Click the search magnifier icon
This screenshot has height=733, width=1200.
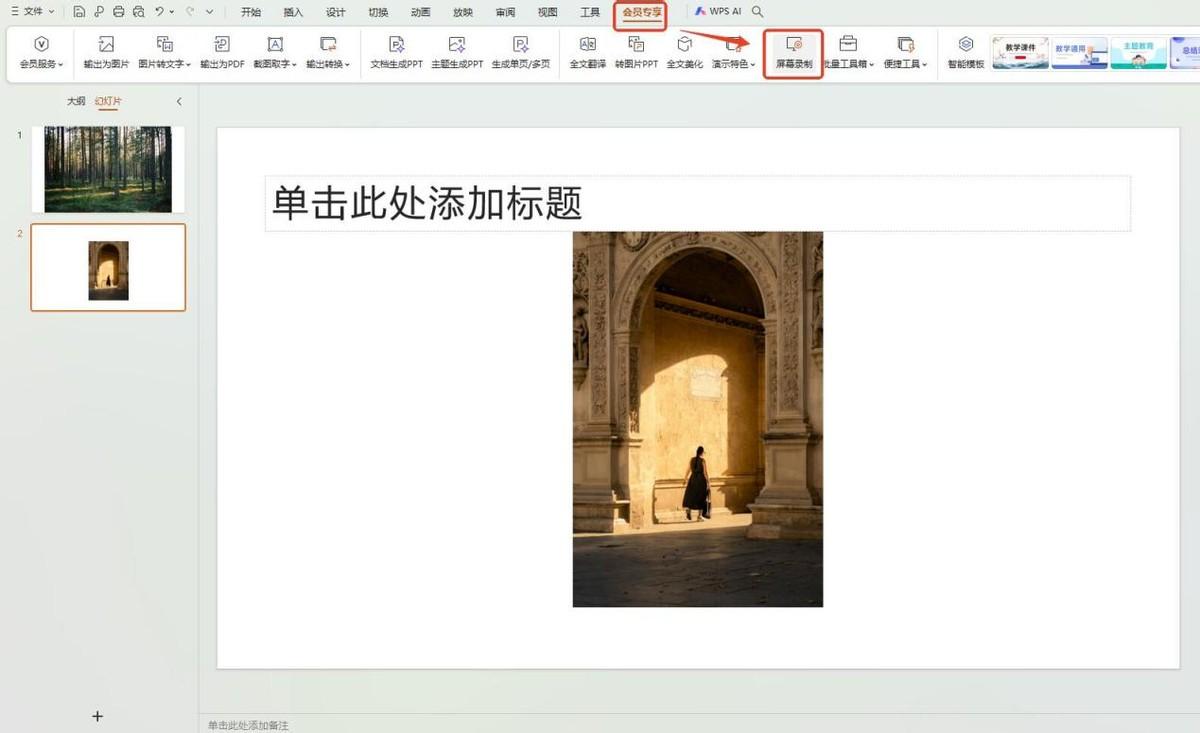pos(758,12)
